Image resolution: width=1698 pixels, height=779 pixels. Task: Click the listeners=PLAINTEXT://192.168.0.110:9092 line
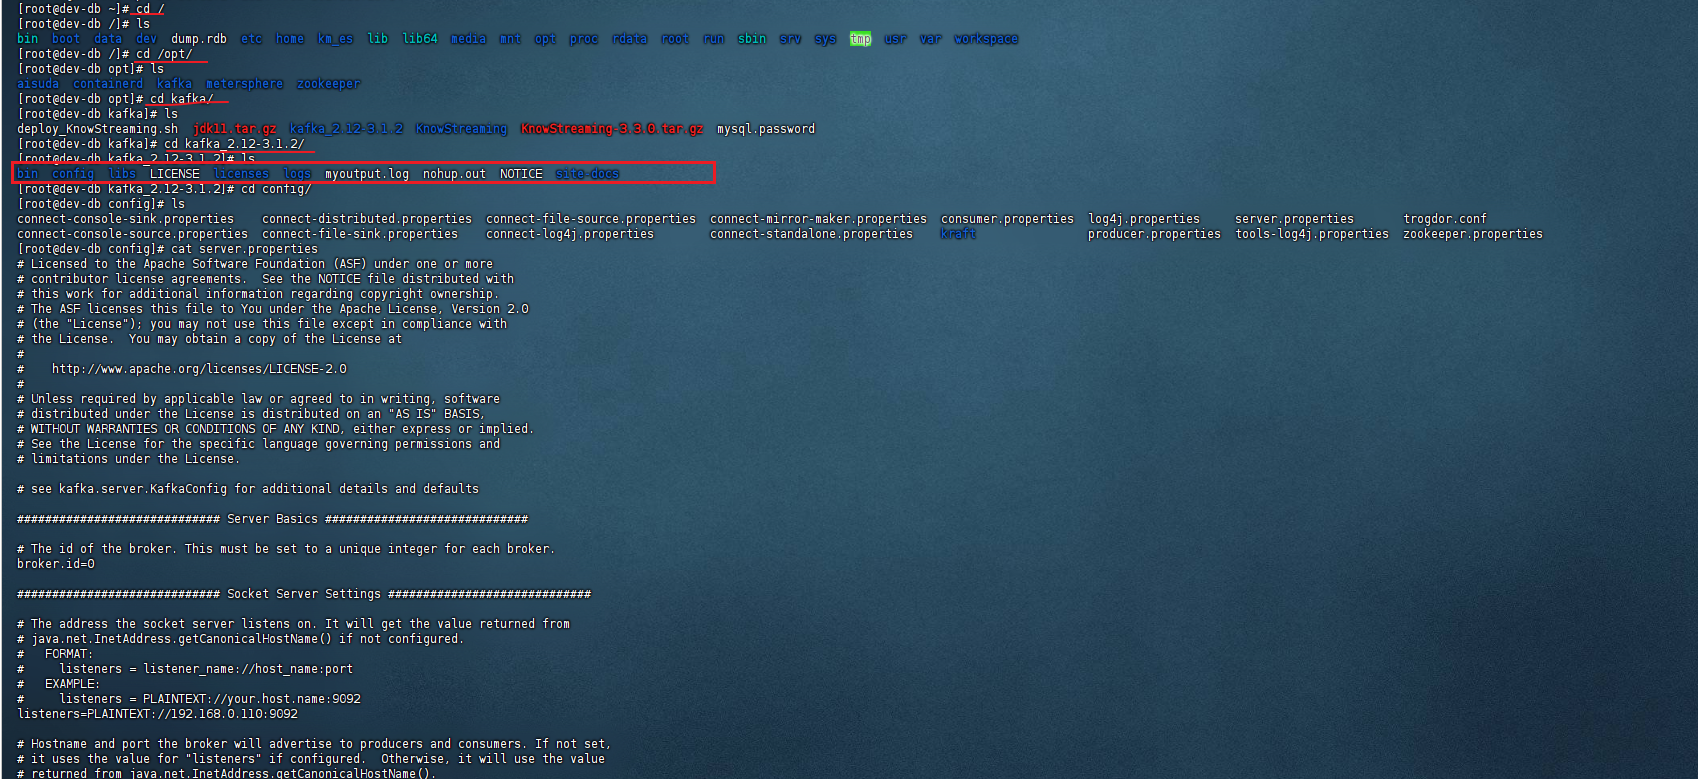tap(157, 714)
